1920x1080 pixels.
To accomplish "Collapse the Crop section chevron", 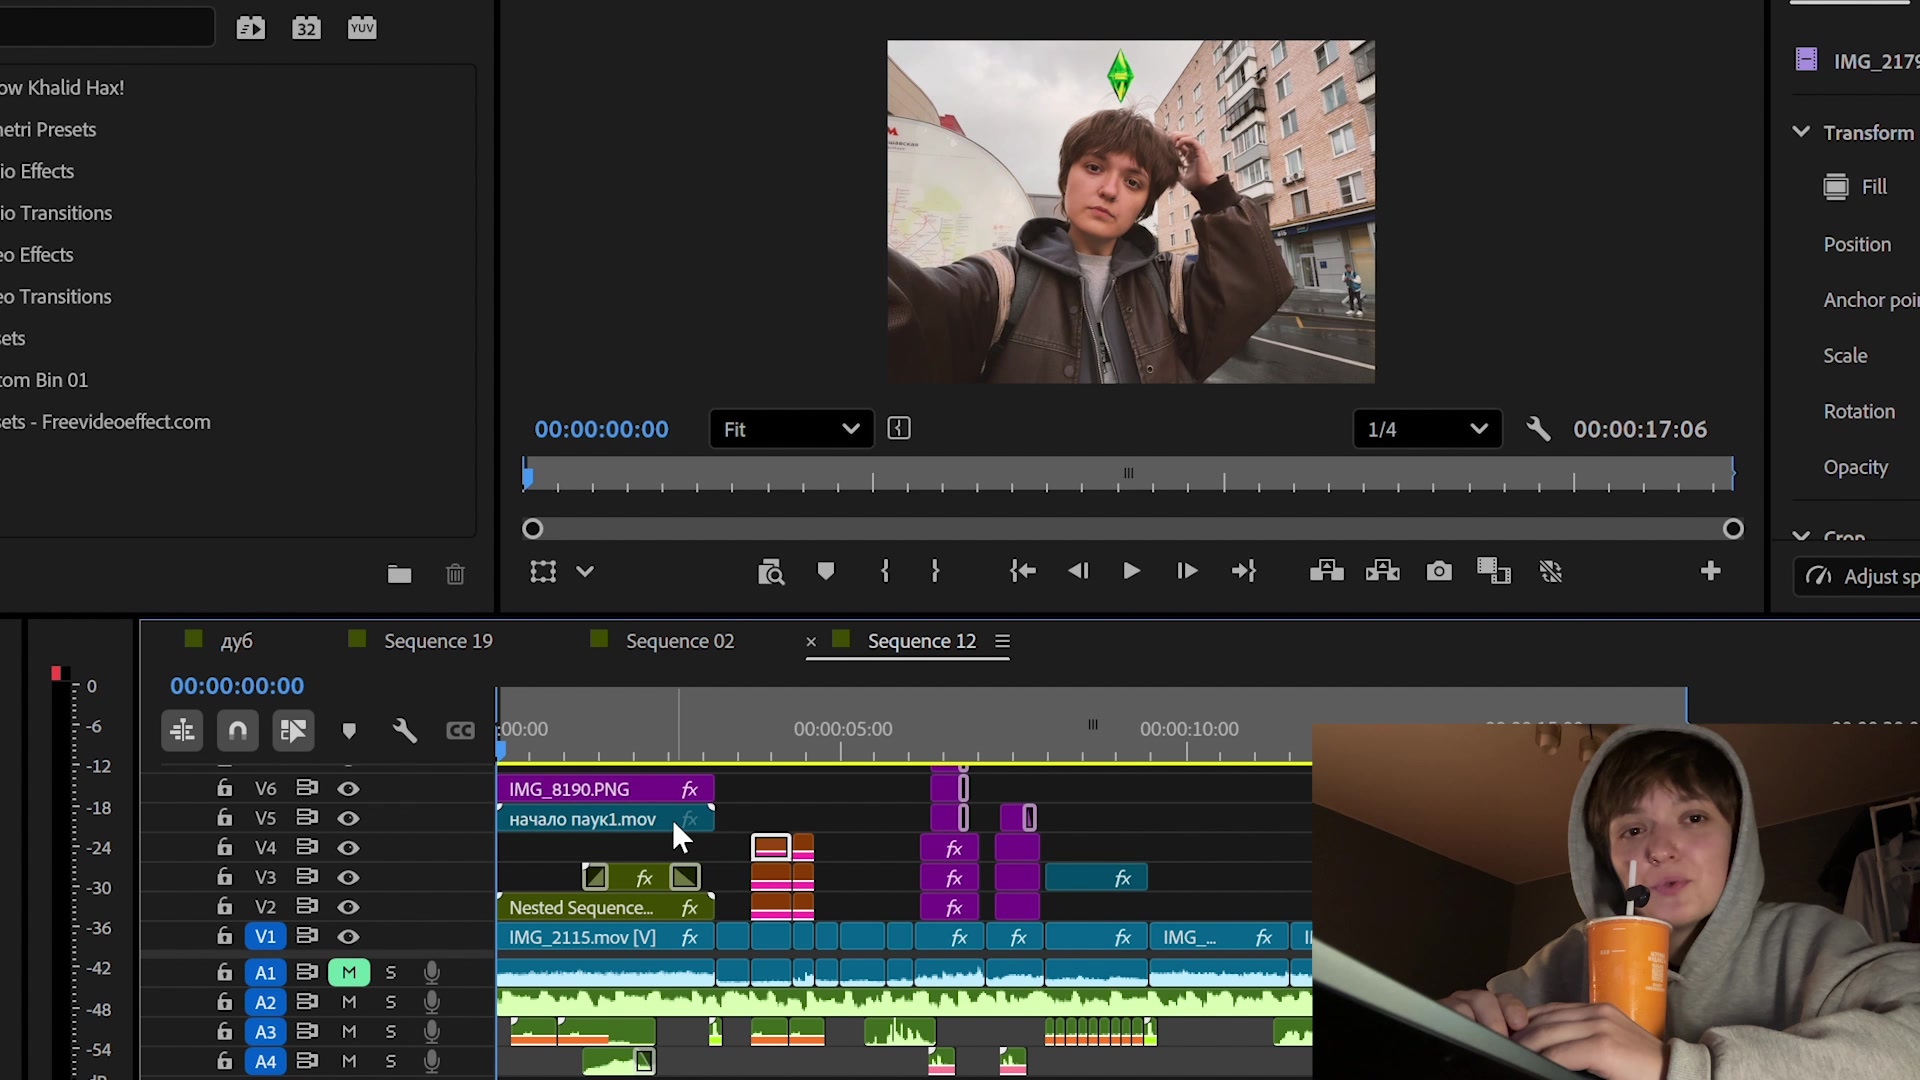I will click(x=1801, y=536).
